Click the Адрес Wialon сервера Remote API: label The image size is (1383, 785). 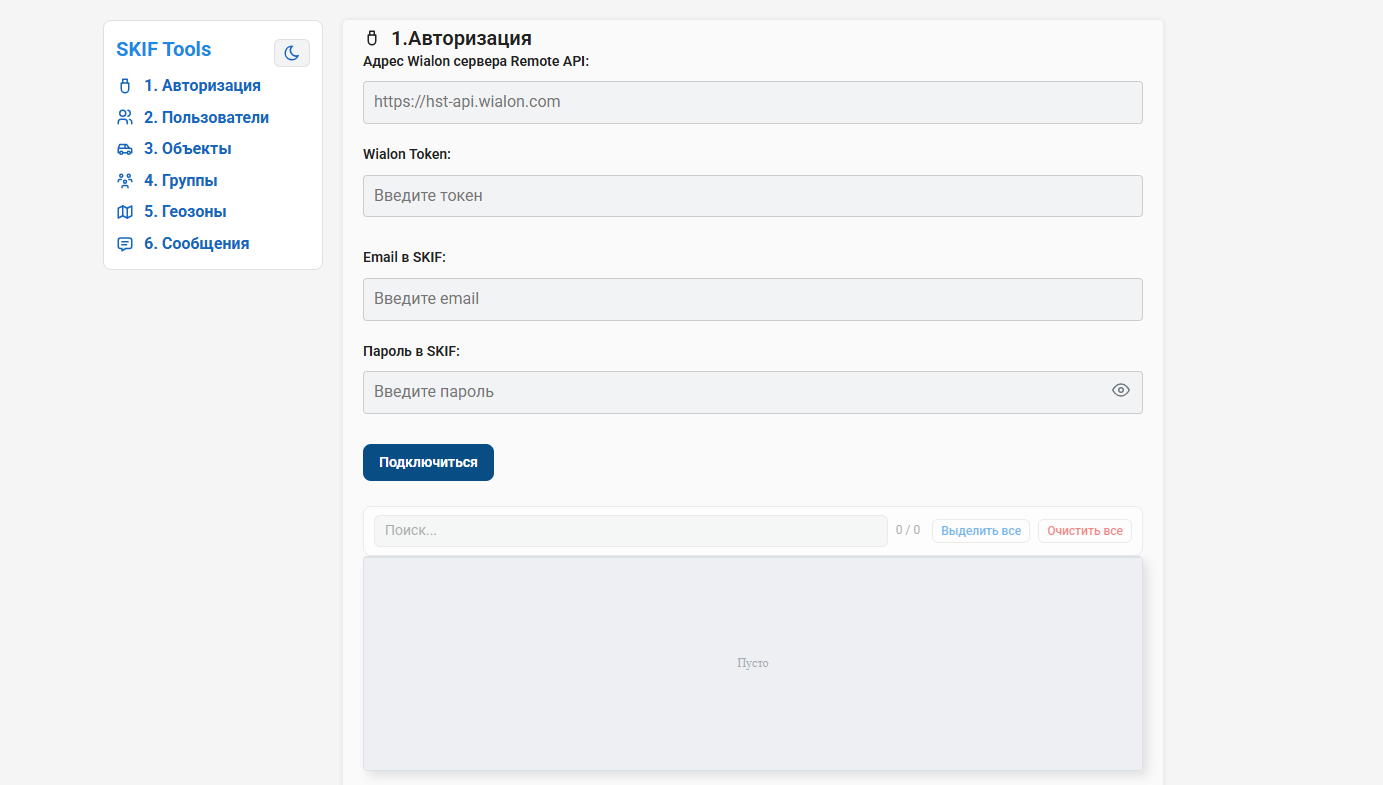[476, 61]
